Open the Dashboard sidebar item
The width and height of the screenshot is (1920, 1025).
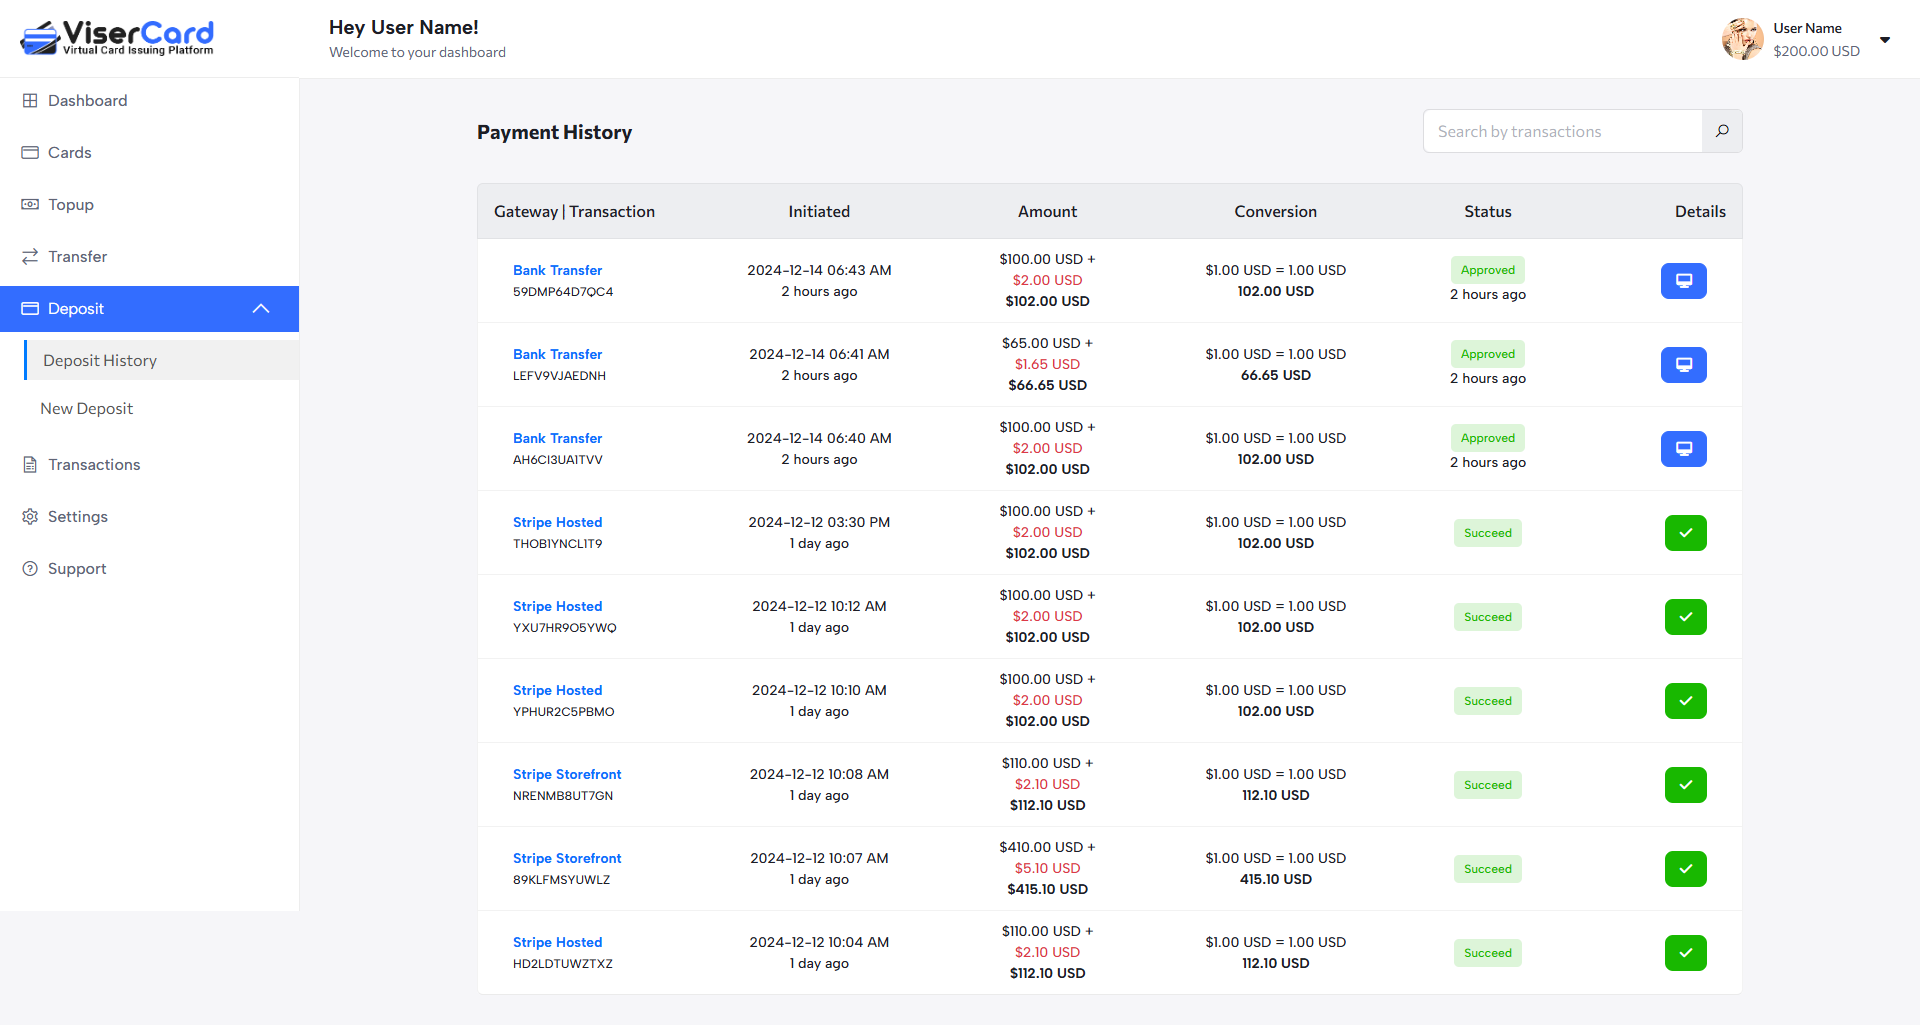point(87,101)
